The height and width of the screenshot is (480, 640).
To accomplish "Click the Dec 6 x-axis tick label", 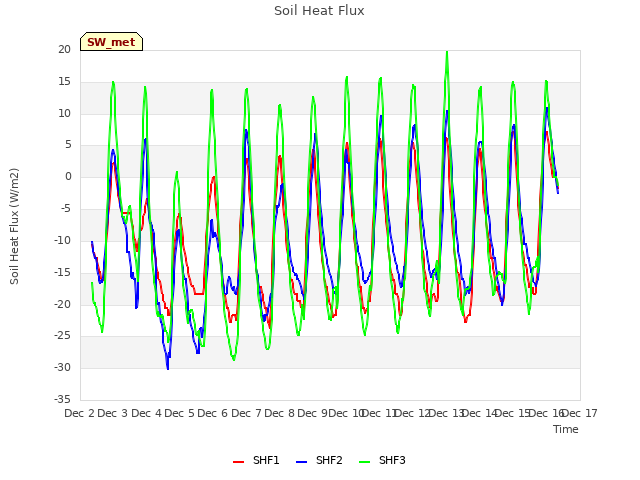I will point(213,413).
